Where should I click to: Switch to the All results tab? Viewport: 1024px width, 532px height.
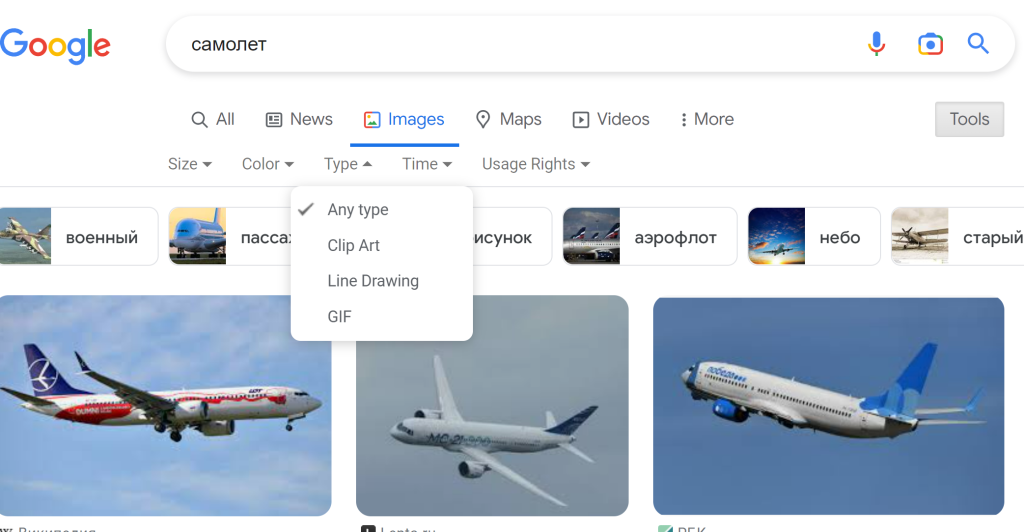tap(213, 119)
